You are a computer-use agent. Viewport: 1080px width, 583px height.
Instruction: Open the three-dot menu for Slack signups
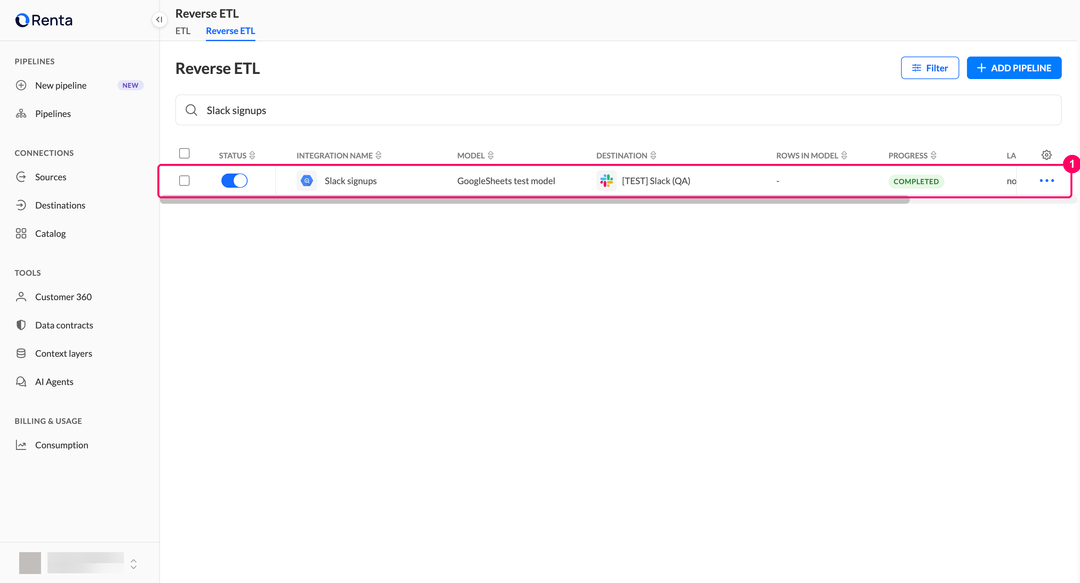pos(1046,181)
